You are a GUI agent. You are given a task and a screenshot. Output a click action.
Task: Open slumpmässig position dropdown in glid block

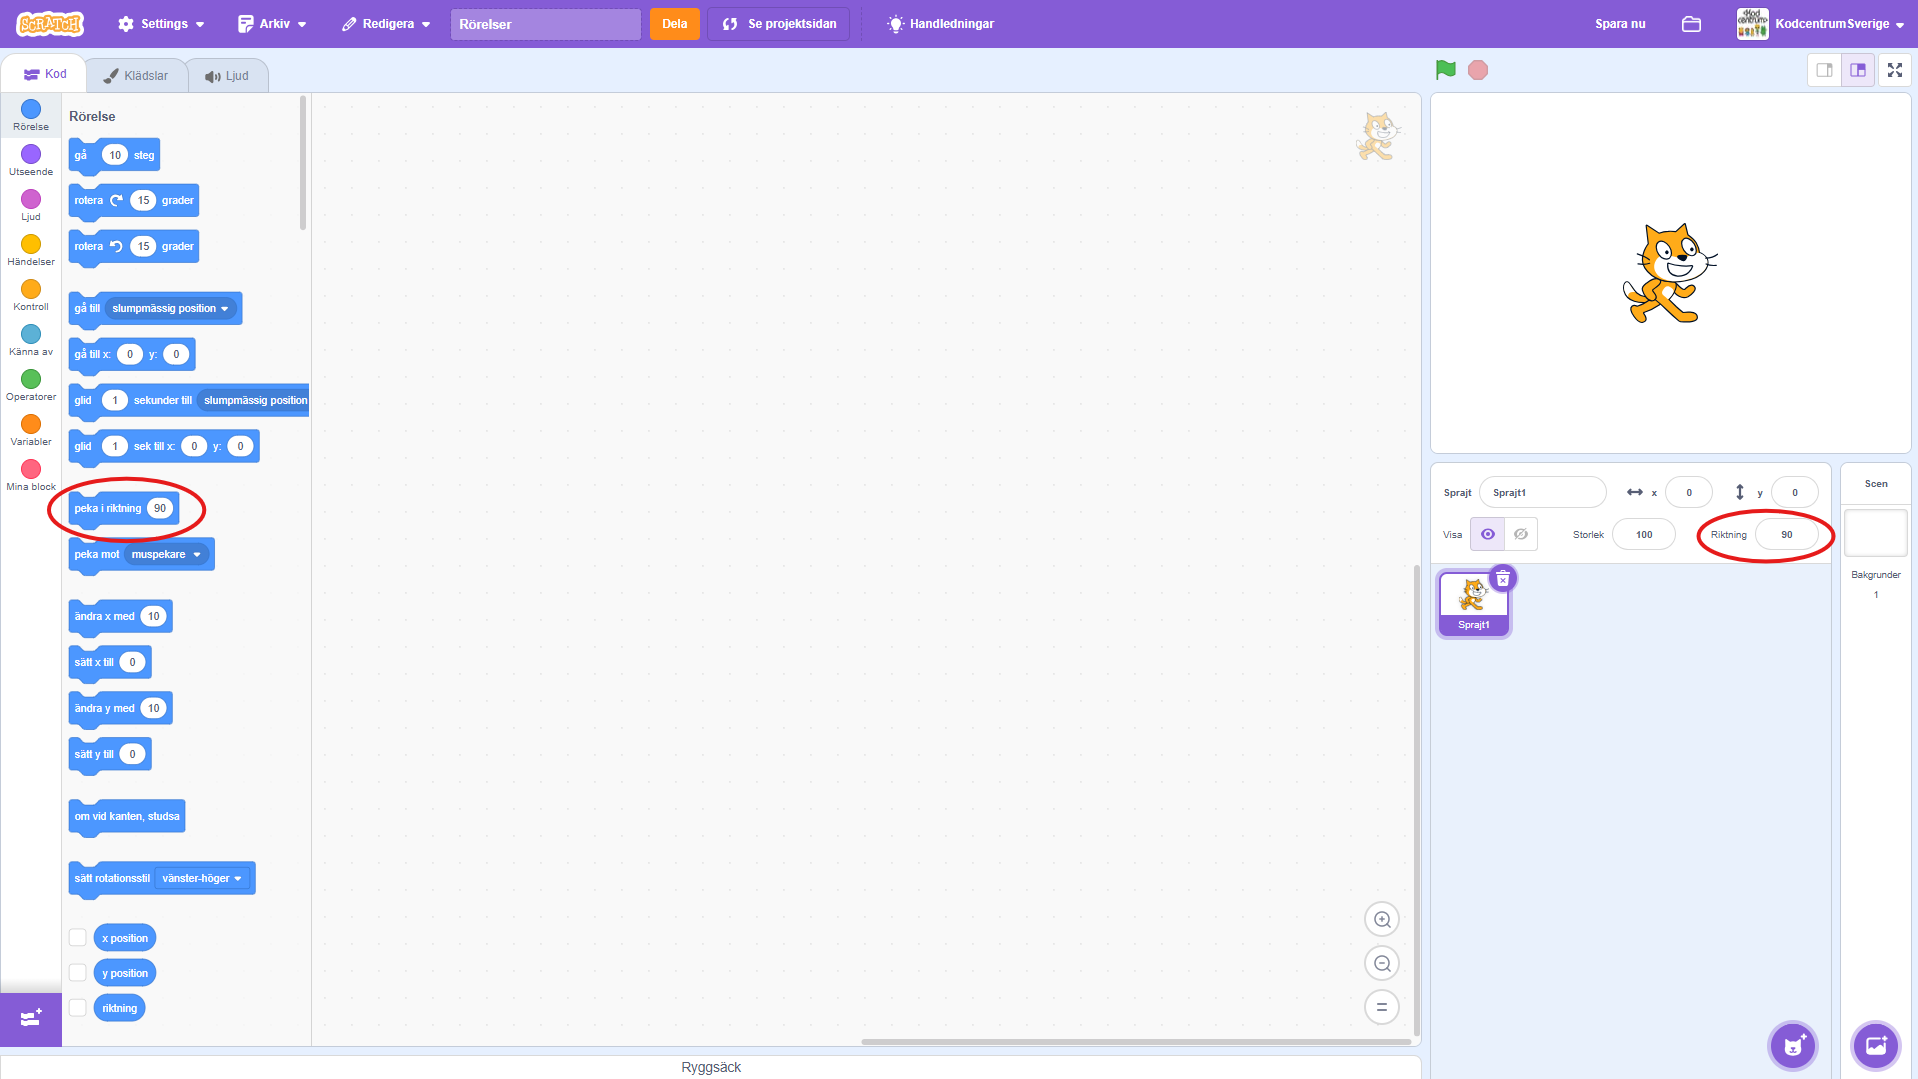click(x=254, y=400)
